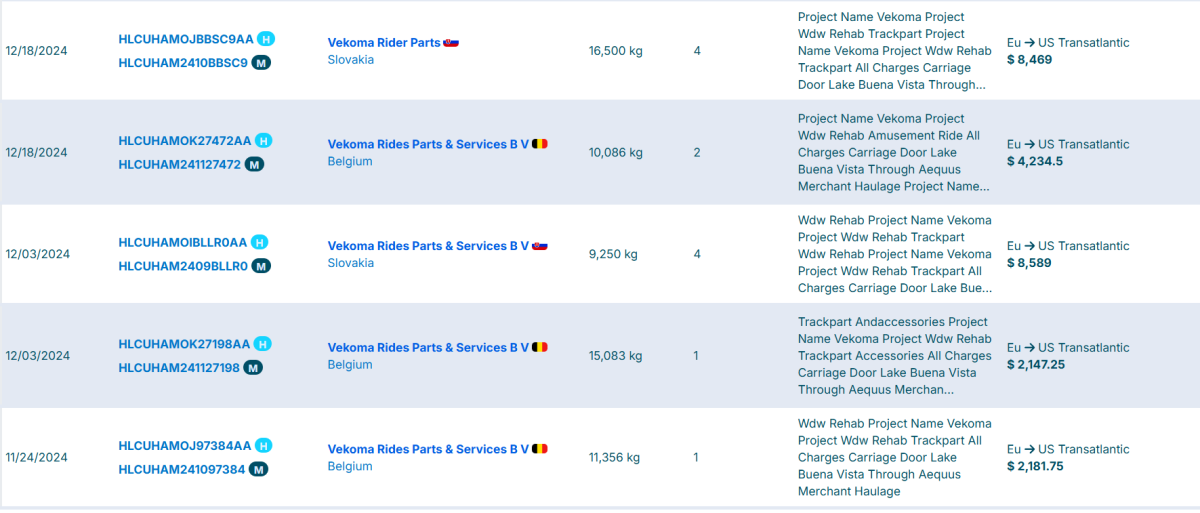Click the 10,086 kg weight cell
The height and width of the screenshot is (513, 1200).
click(x=615, y=153)
